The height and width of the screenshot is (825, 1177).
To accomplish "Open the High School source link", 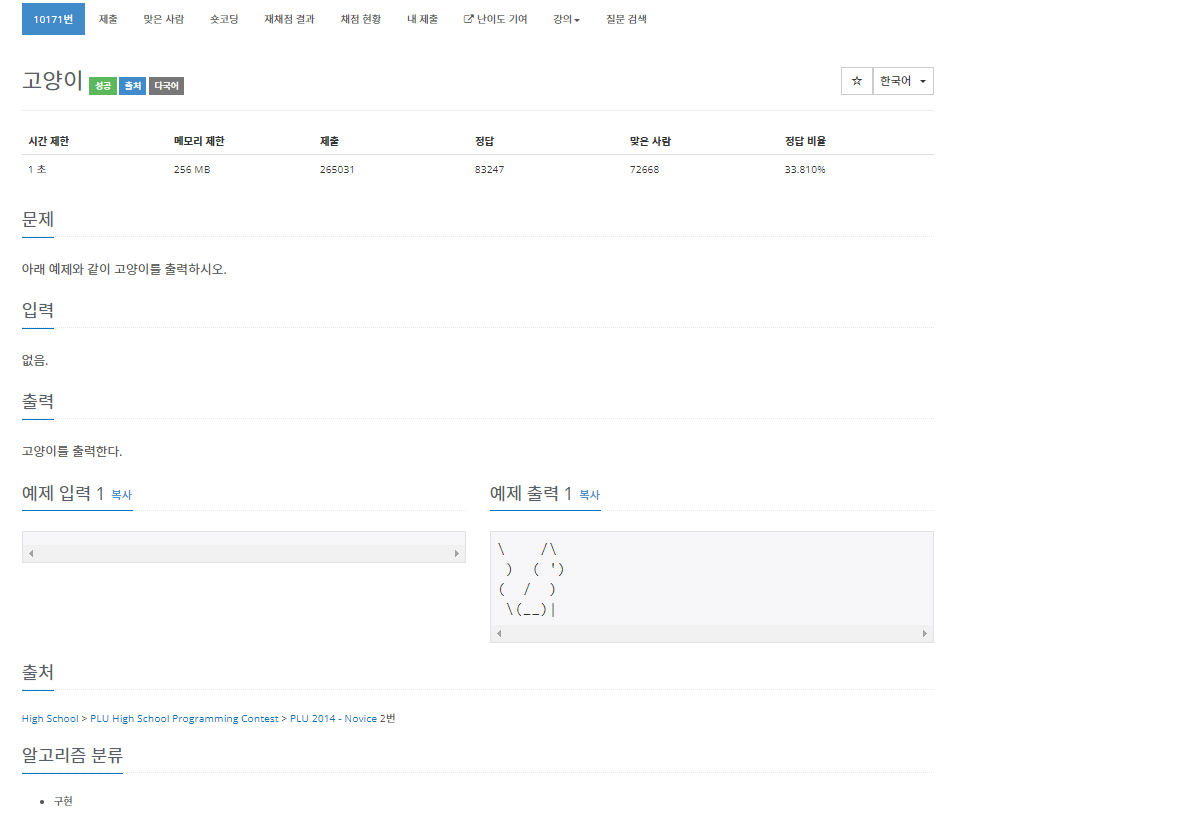I will coord(50,718).
